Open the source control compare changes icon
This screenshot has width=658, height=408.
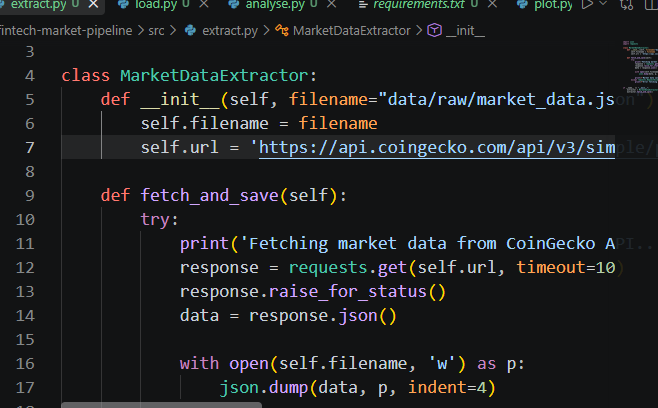point(627,5)
